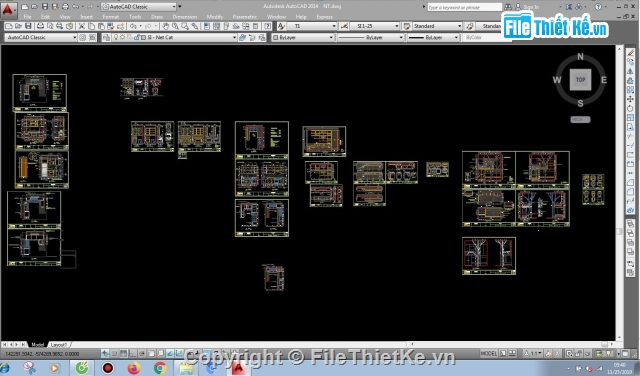640x376 pixels.
Task: Click TOP face on the ViewCube
Action: 580,80
